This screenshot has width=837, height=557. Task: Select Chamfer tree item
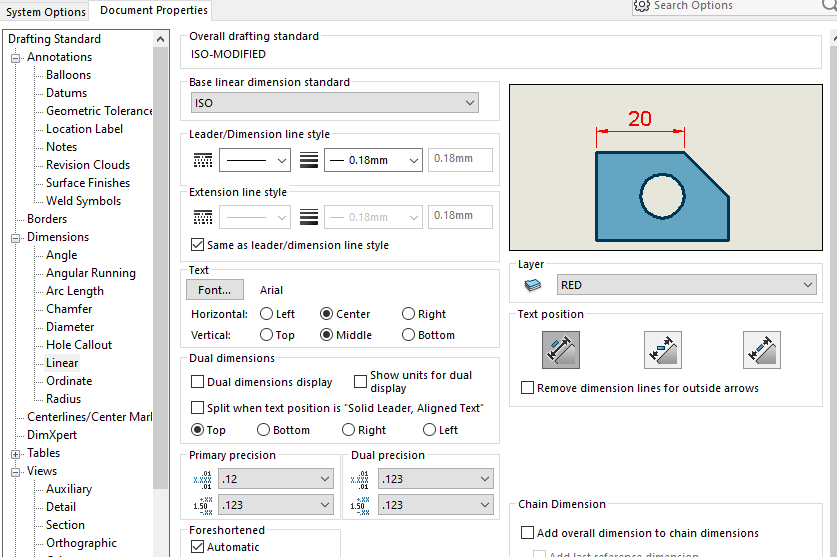[x=69, y=309]
